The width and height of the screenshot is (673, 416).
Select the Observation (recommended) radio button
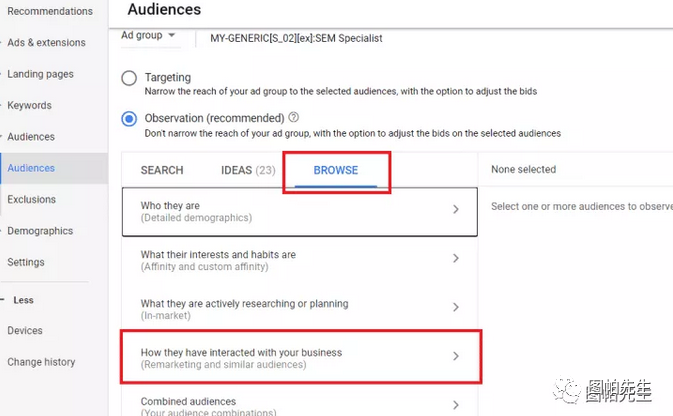tap(129, 119)
